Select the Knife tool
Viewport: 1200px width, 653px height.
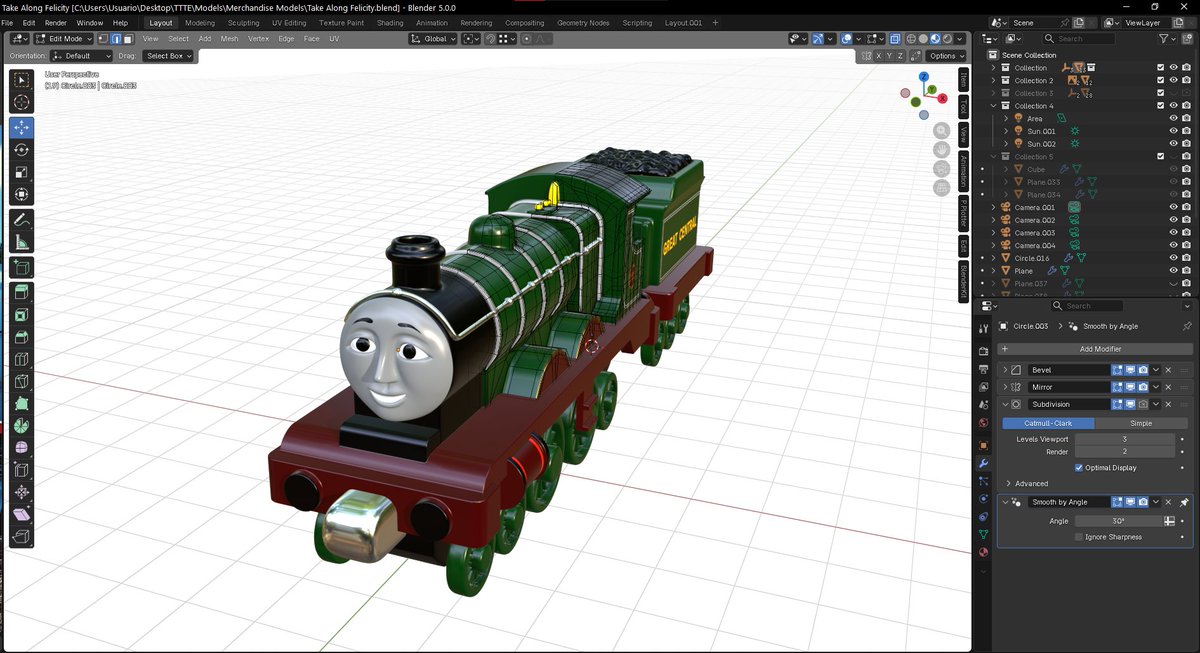[21, 381]
